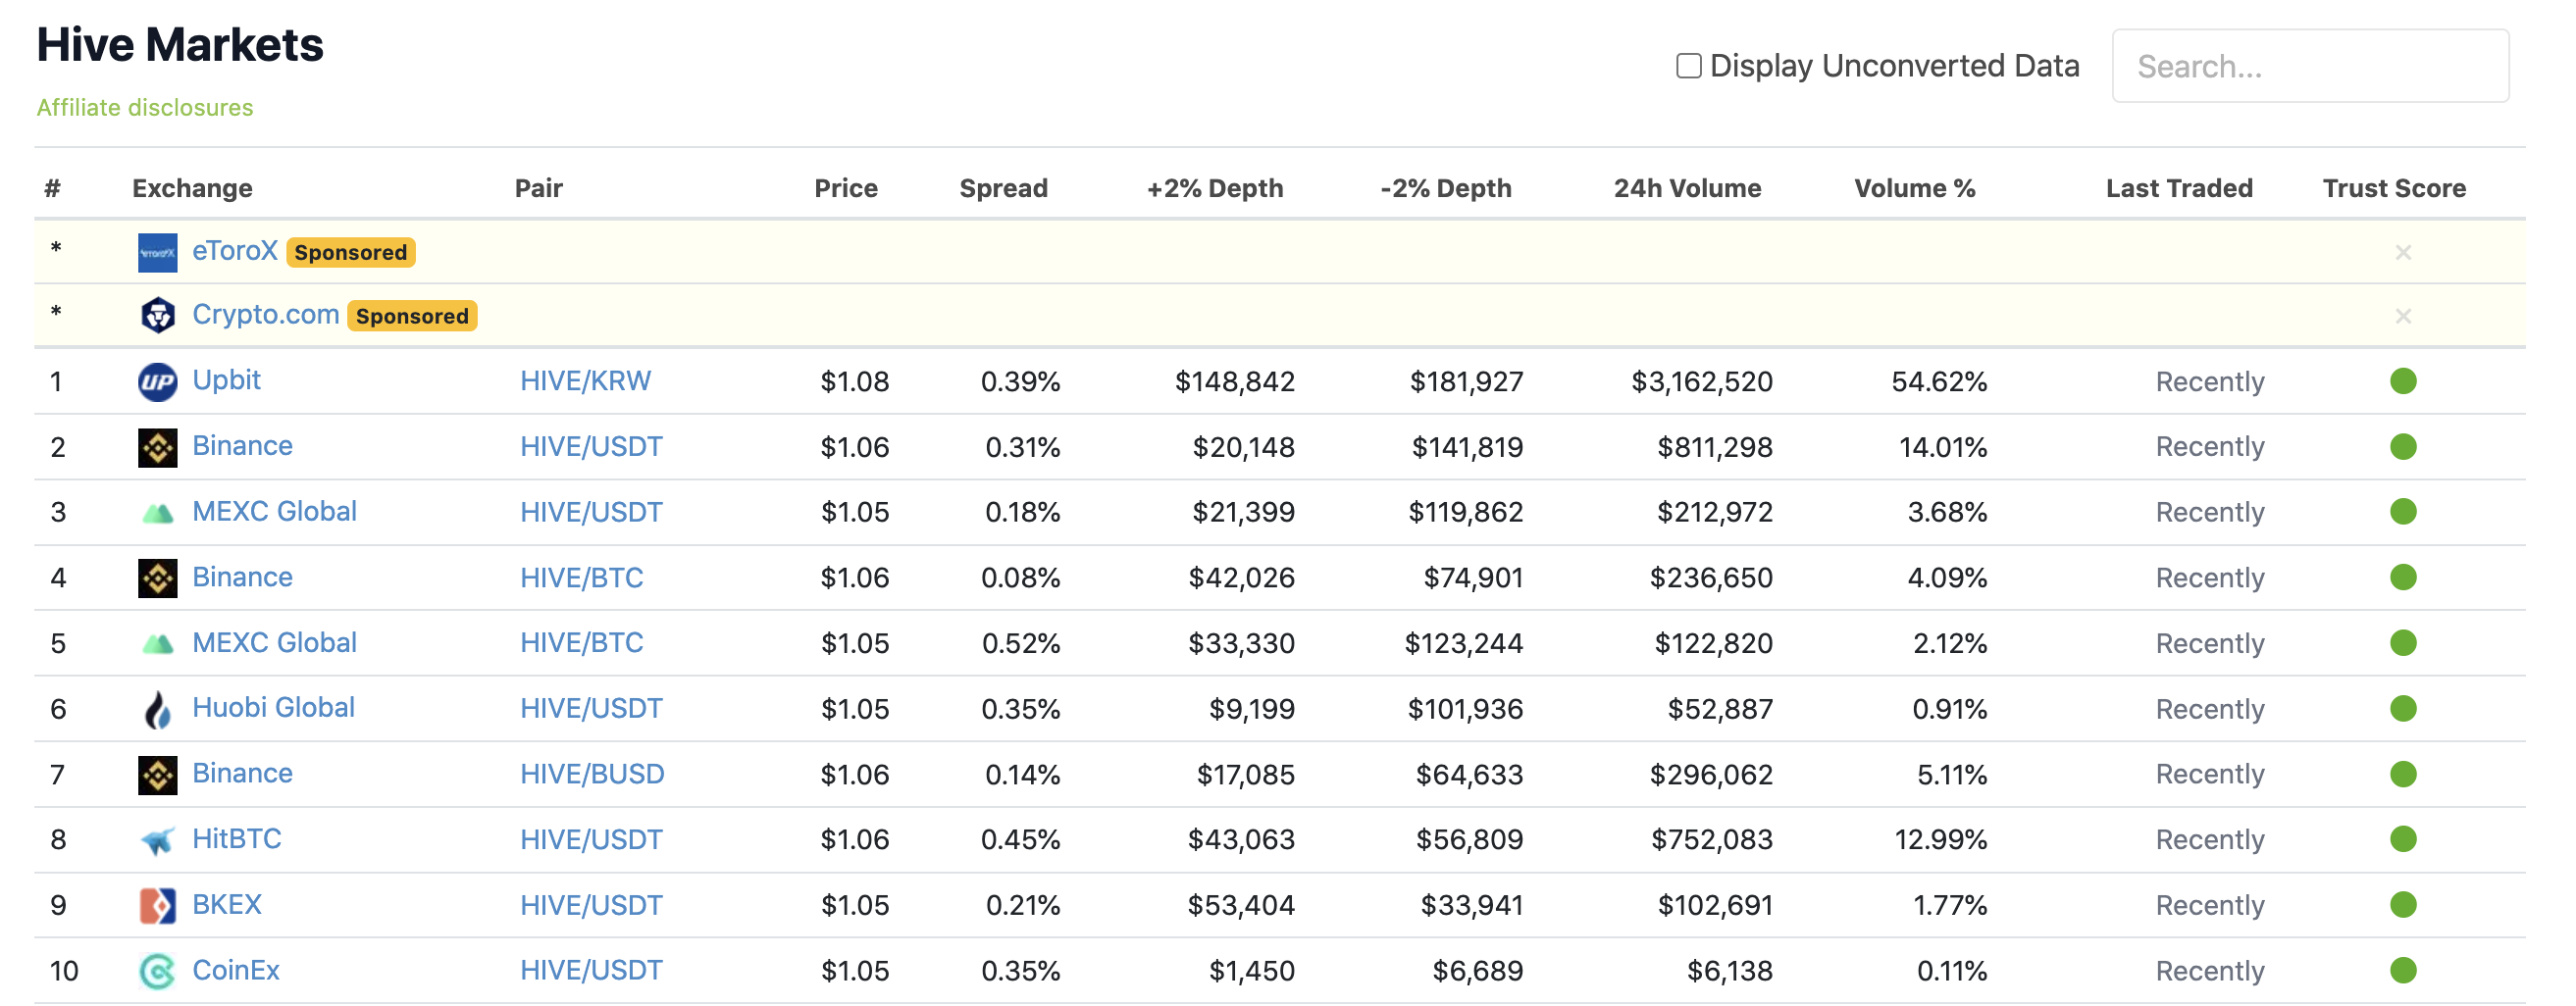Select the $148,842 depth cell

1234,381
